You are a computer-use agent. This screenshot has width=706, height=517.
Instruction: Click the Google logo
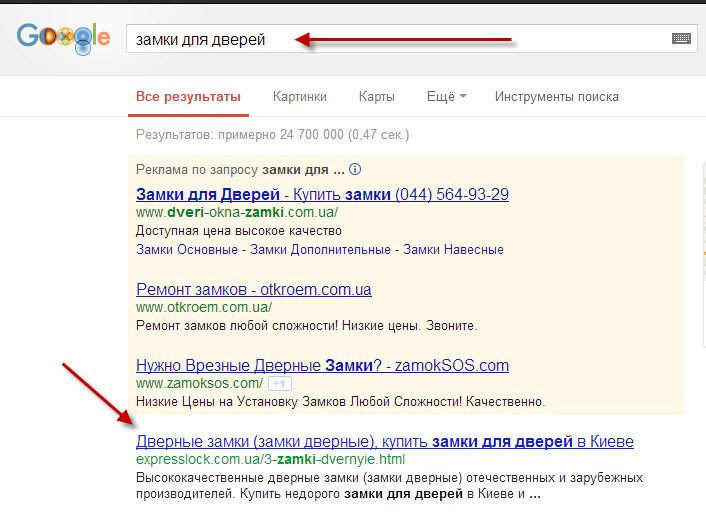click(63, 38)
